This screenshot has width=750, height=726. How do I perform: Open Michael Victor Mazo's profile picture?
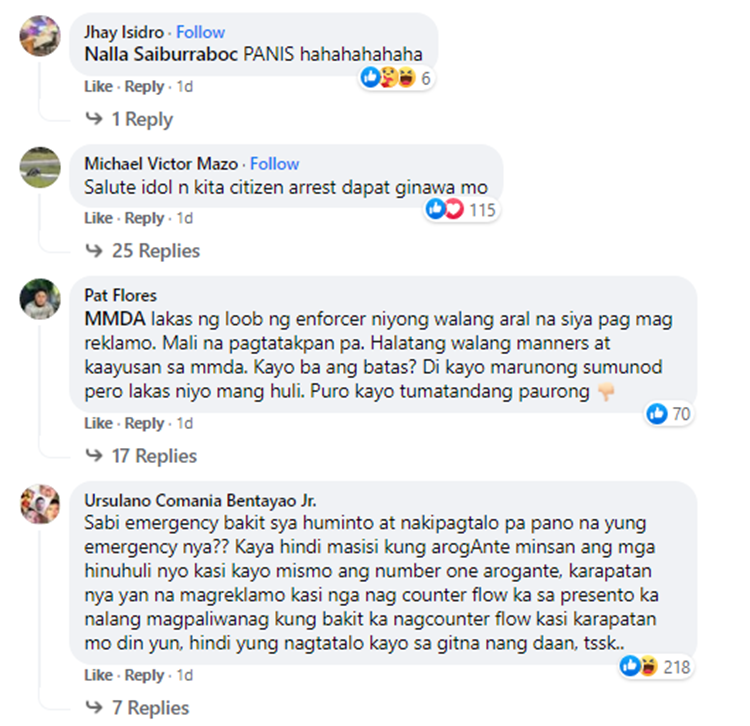(40, 167)
